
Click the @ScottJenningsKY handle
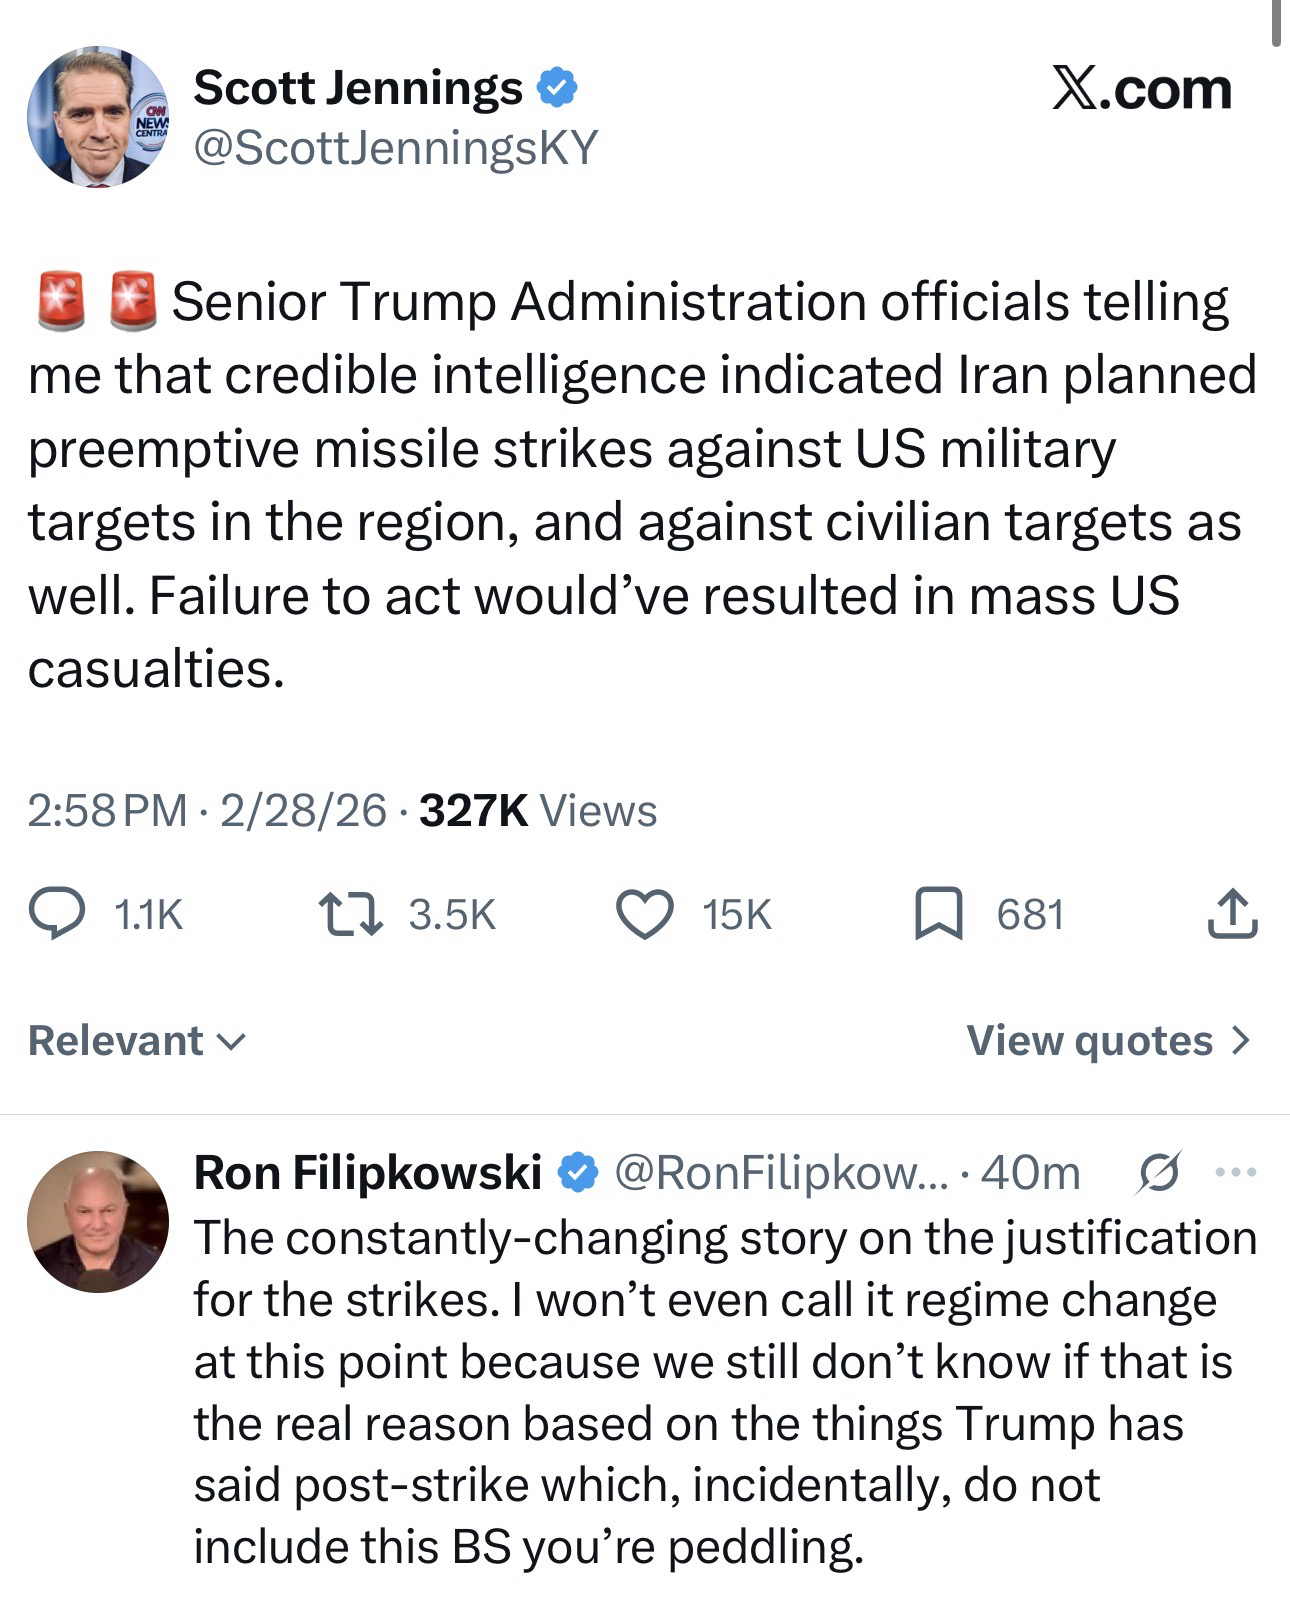[x=395, y=148]
